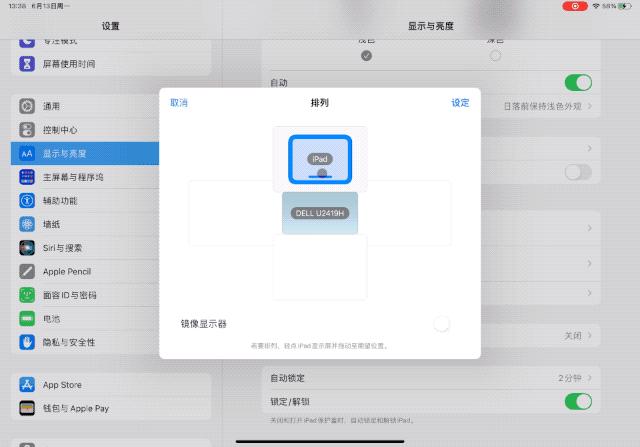The width and height of the screenshot is (640, 447).
Task: Toggle the 锁定/解锁 switch
Action: tap(578, 402)
